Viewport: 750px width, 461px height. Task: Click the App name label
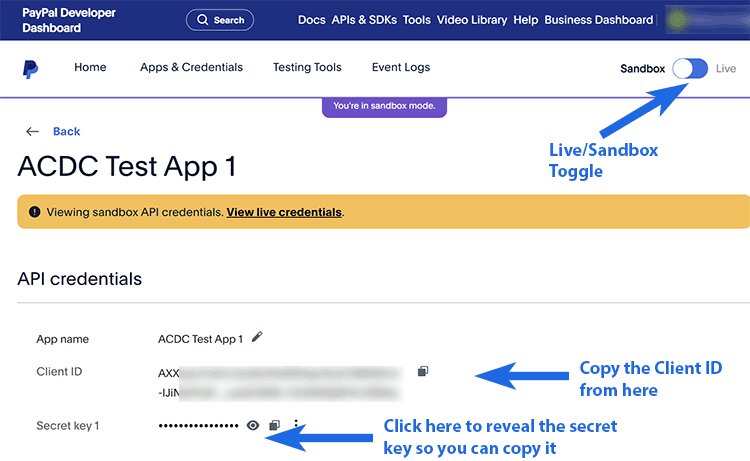pyautogui.click(x=63, y=339)
